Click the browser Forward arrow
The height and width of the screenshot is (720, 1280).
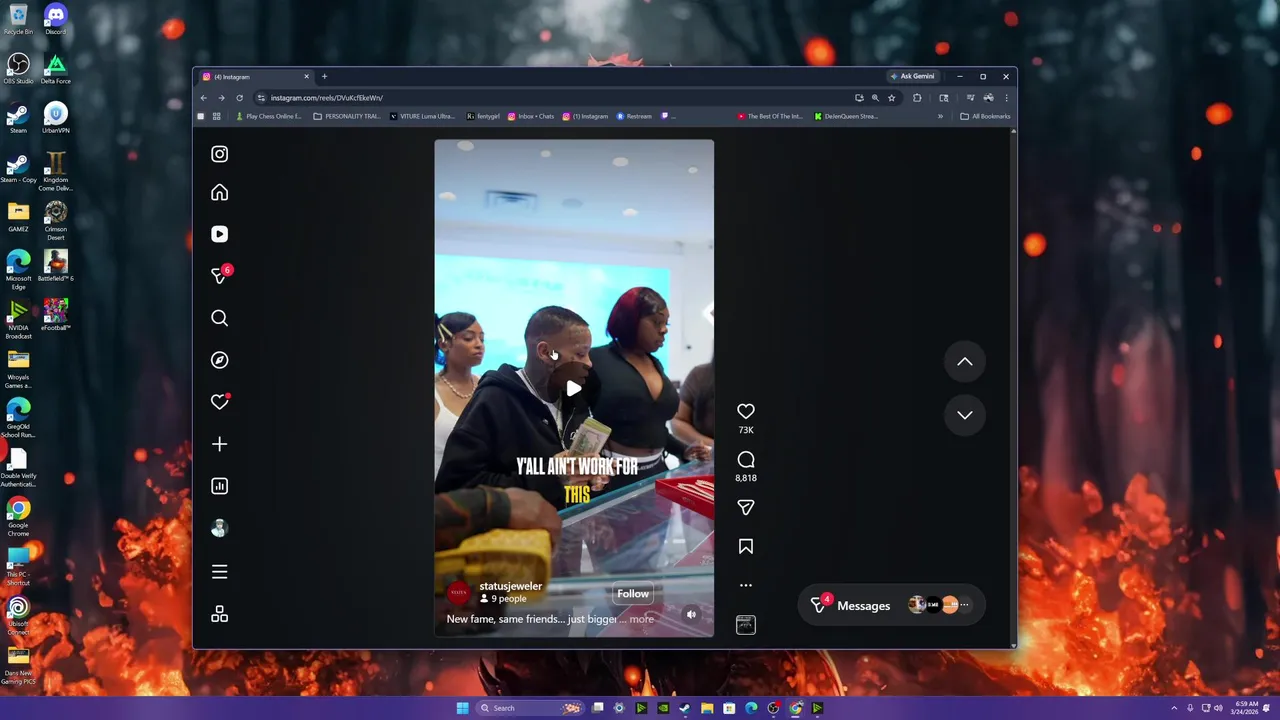tap(221, 98)
